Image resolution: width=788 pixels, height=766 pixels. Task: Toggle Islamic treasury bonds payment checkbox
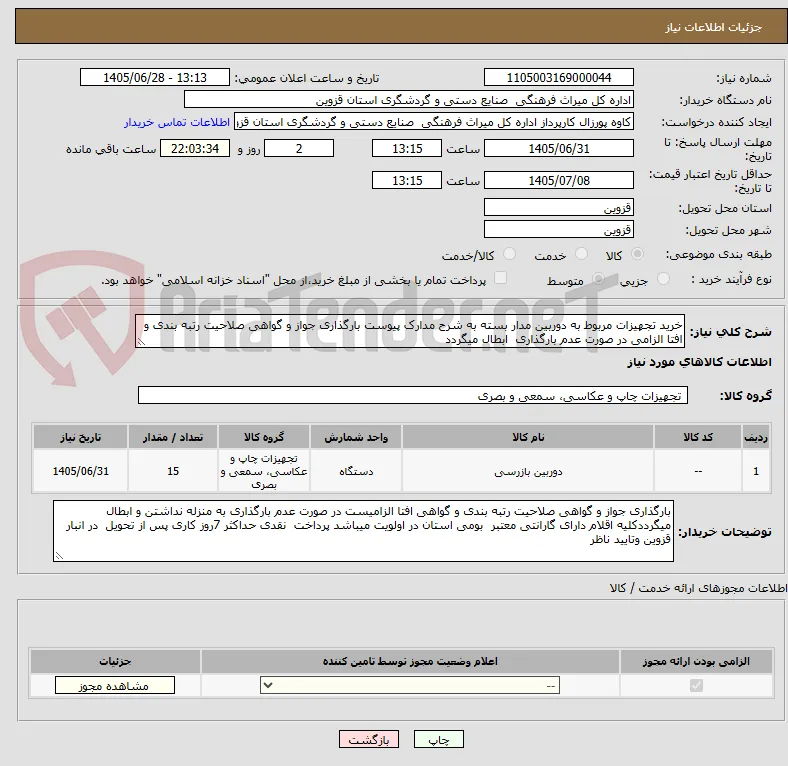501,278
